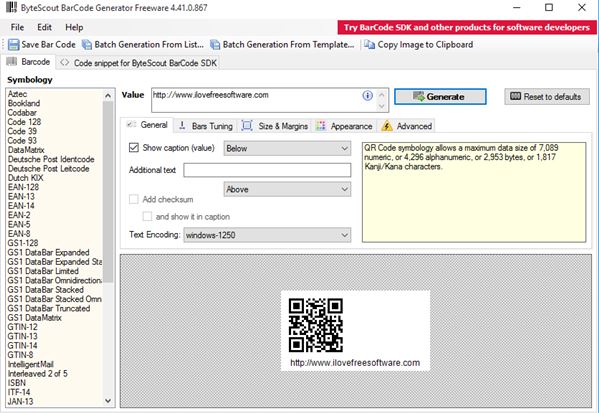Click the Save Bar Code floppy icon

pyautogui.click(x=13, y=45)
